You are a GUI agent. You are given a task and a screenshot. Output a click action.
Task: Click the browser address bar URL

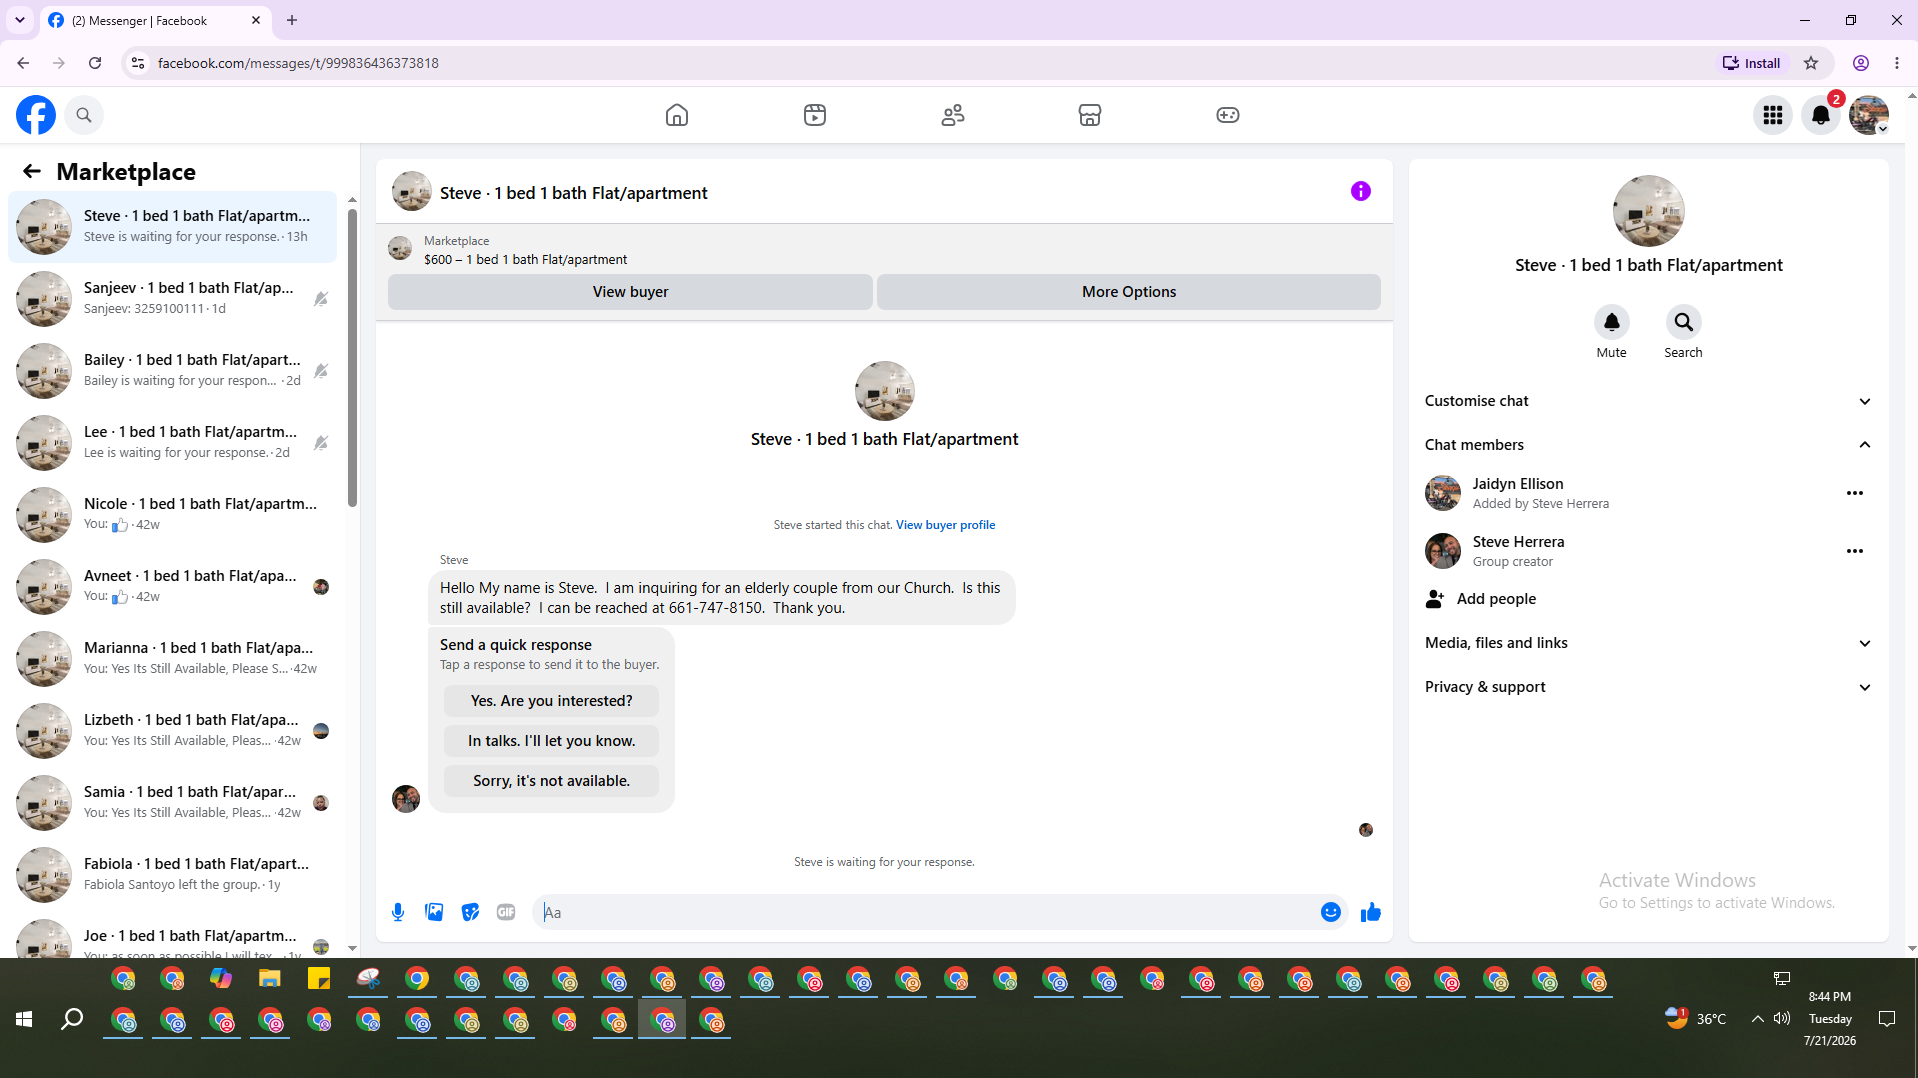pyautogui.click(x=298, y=63)
